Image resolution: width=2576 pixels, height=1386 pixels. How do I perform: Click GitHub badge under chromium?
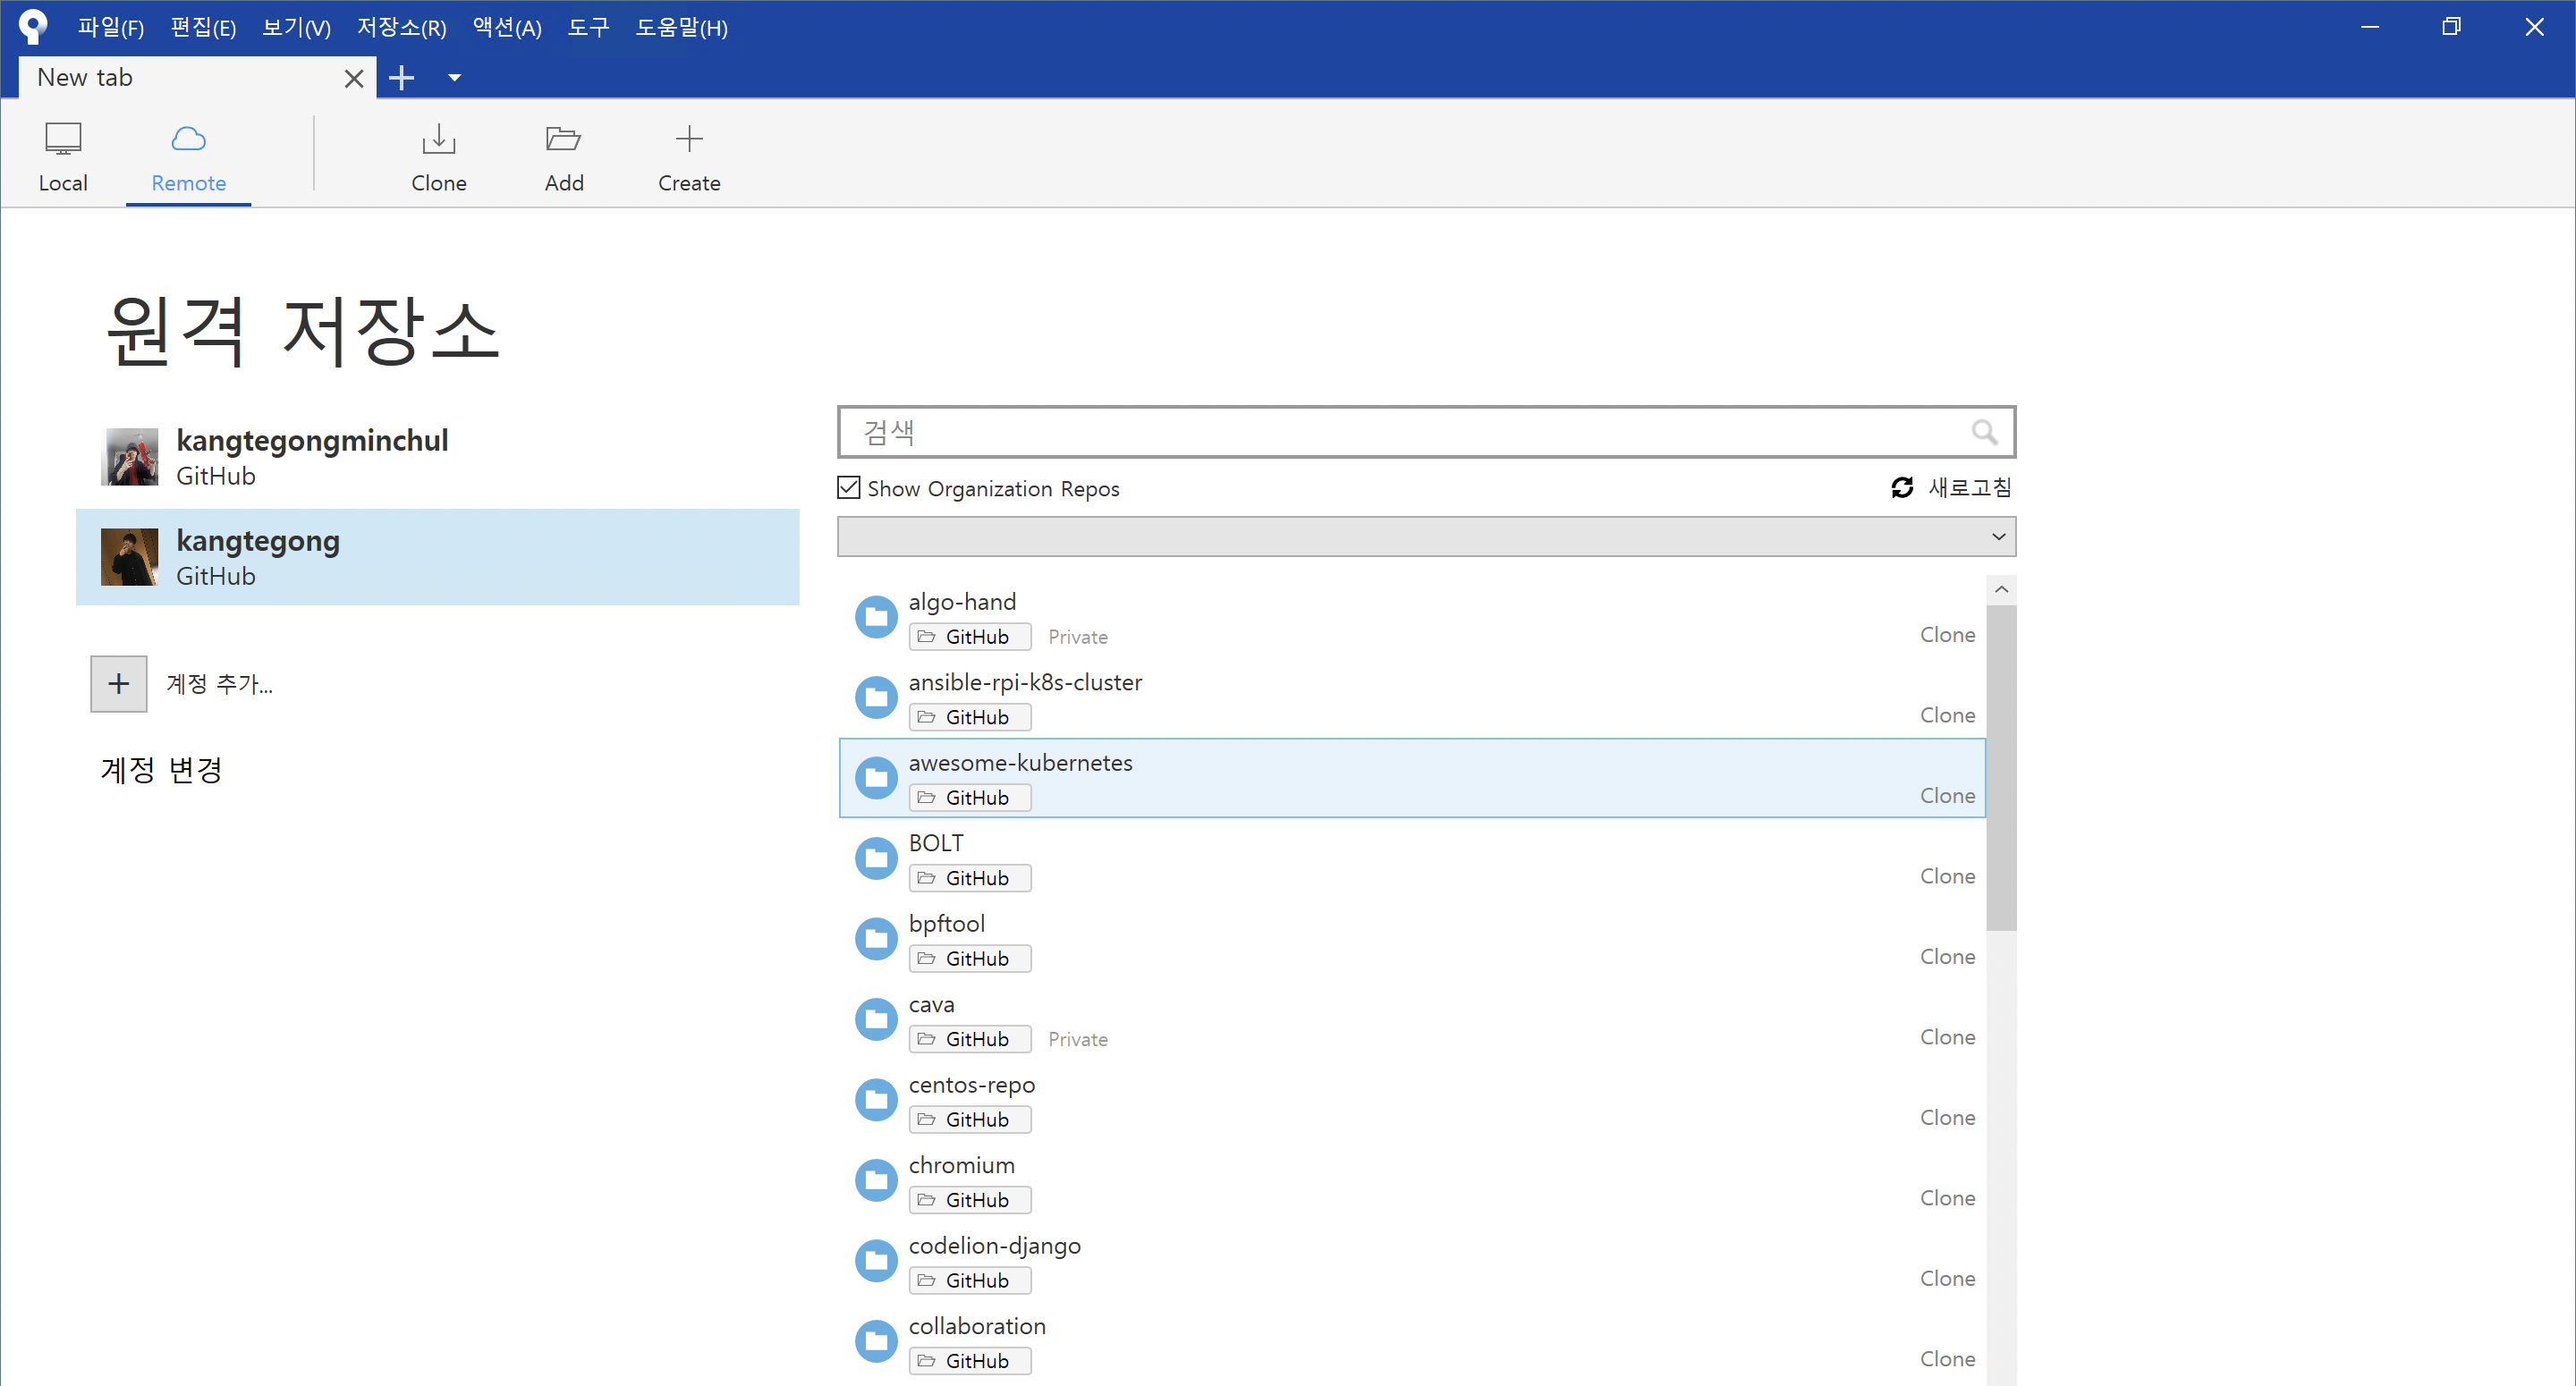coord(970,1200)
